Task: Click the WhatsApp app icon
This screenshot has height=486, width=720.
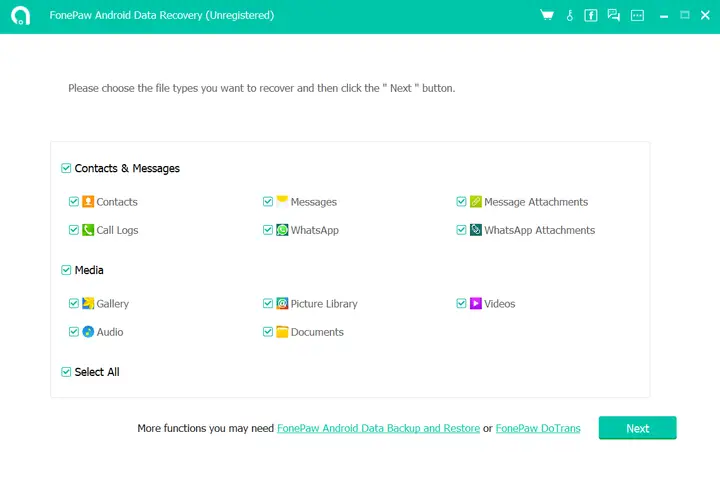Action: 282,230
